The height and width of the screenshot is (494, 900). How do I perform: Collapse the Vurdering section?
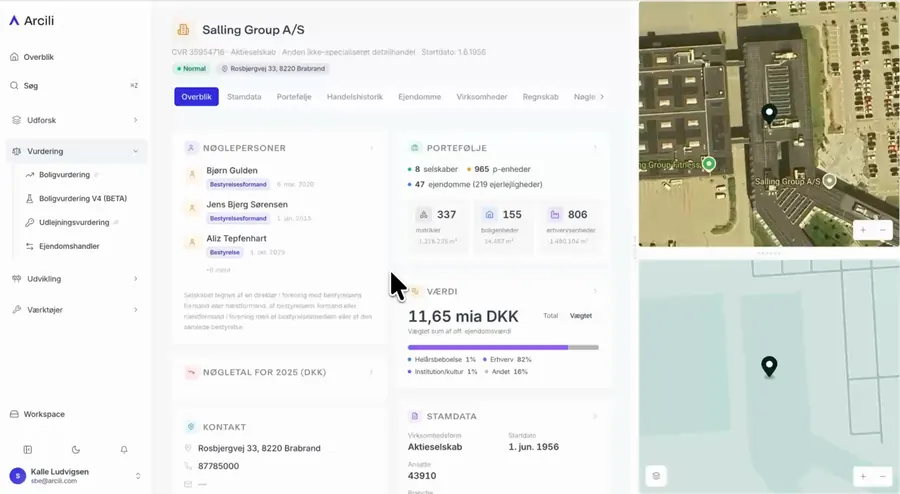tap(75, 151)
